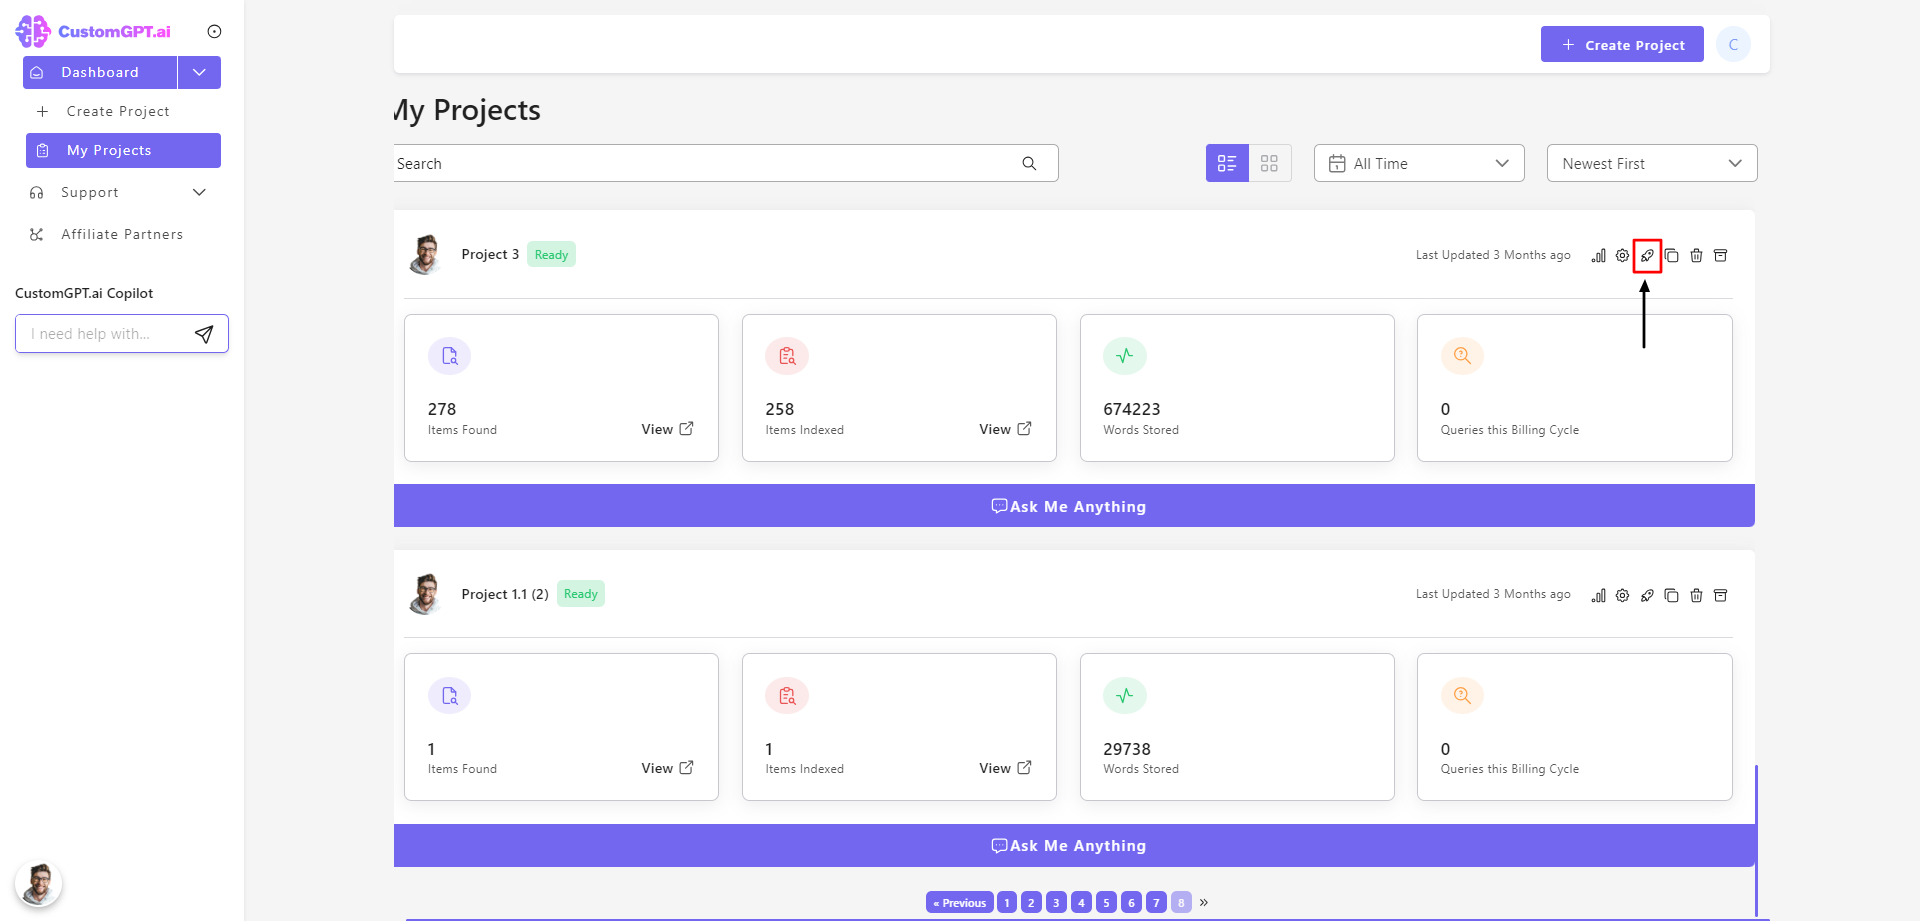Go to pagination page 4
1920x921 pixels.
point(1082,902)
